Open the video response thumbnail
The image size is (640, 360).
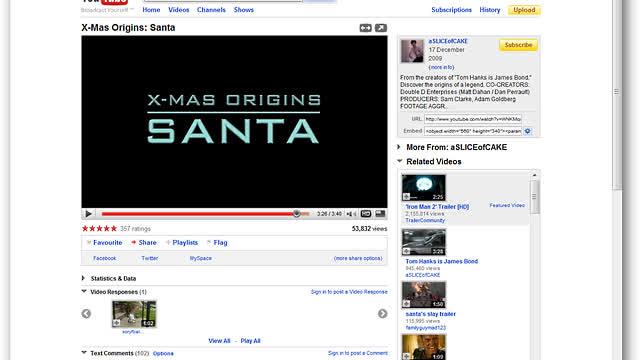pos(134,314)
